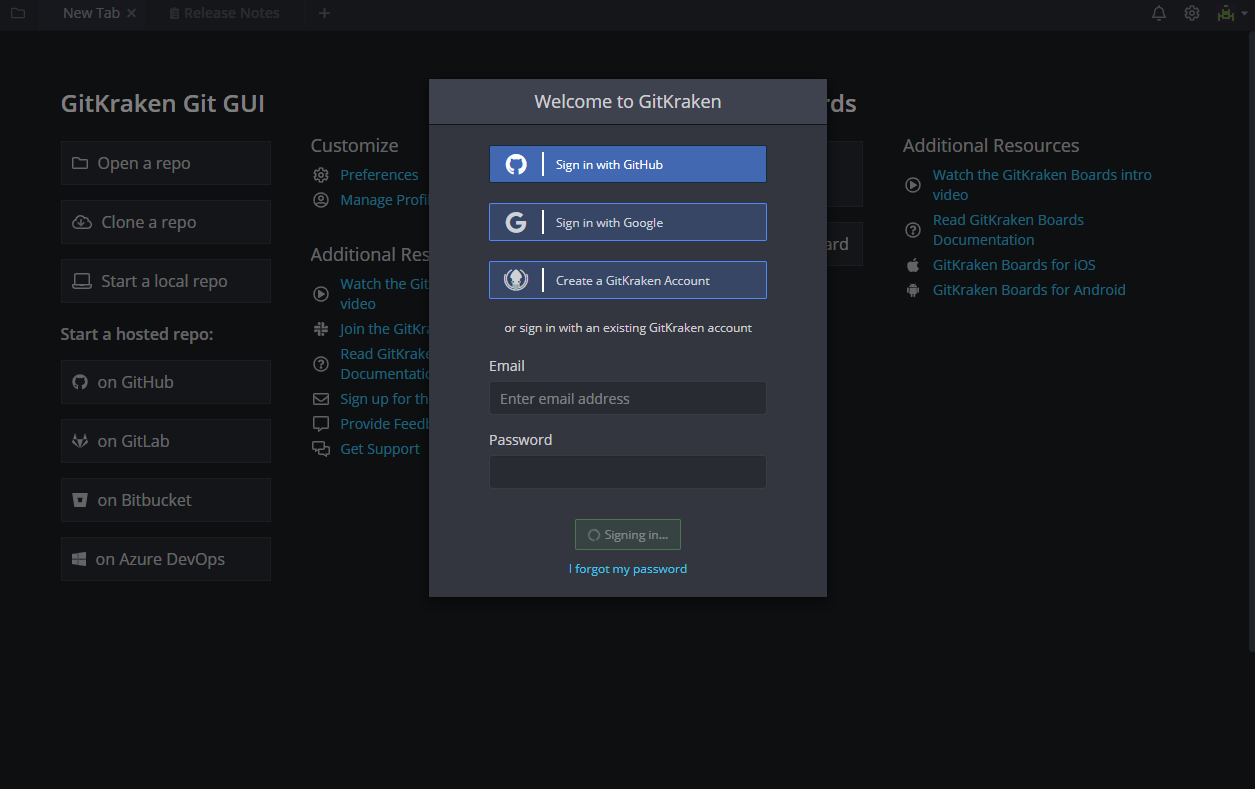This screenshot has height=789, width=1255.
Task: Open the Get Support link
Action: [x=380, y=449]
